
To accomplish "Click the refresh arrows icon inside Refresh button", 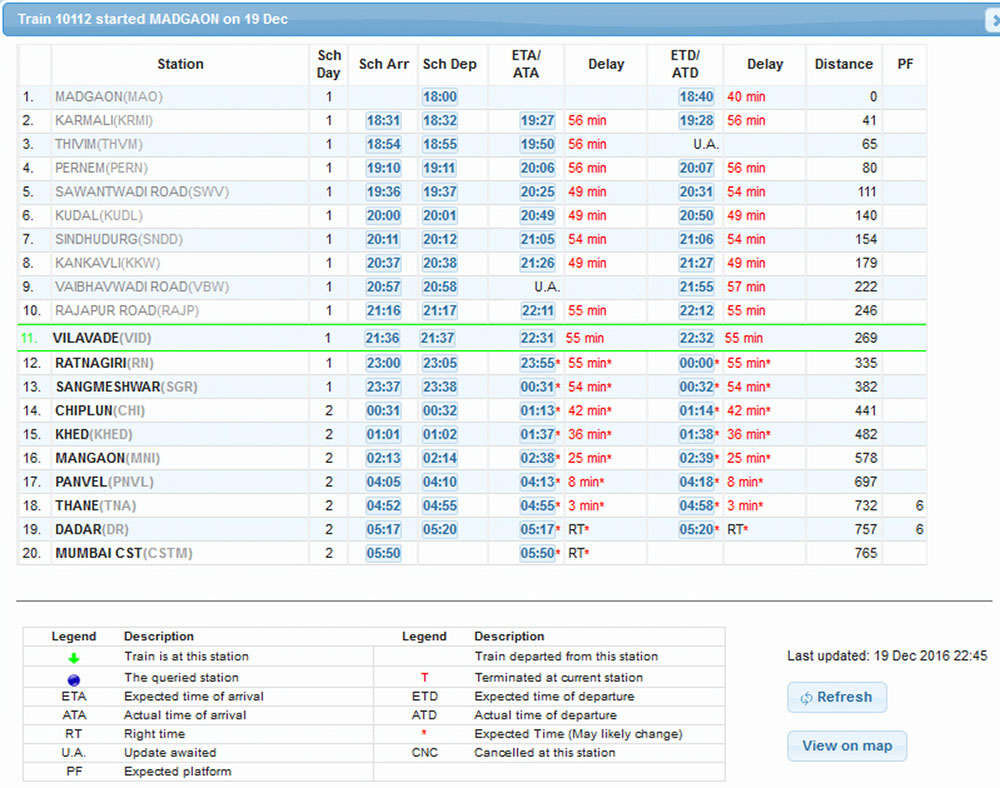I will click(806, 698).
